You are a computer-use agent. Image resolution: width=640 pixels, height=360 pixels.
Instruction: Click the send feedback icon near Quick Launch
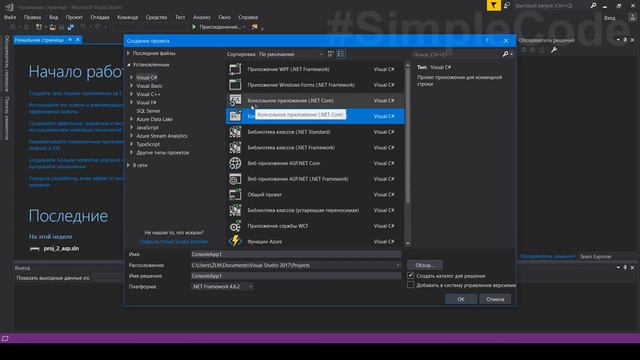tap(507, 5)
